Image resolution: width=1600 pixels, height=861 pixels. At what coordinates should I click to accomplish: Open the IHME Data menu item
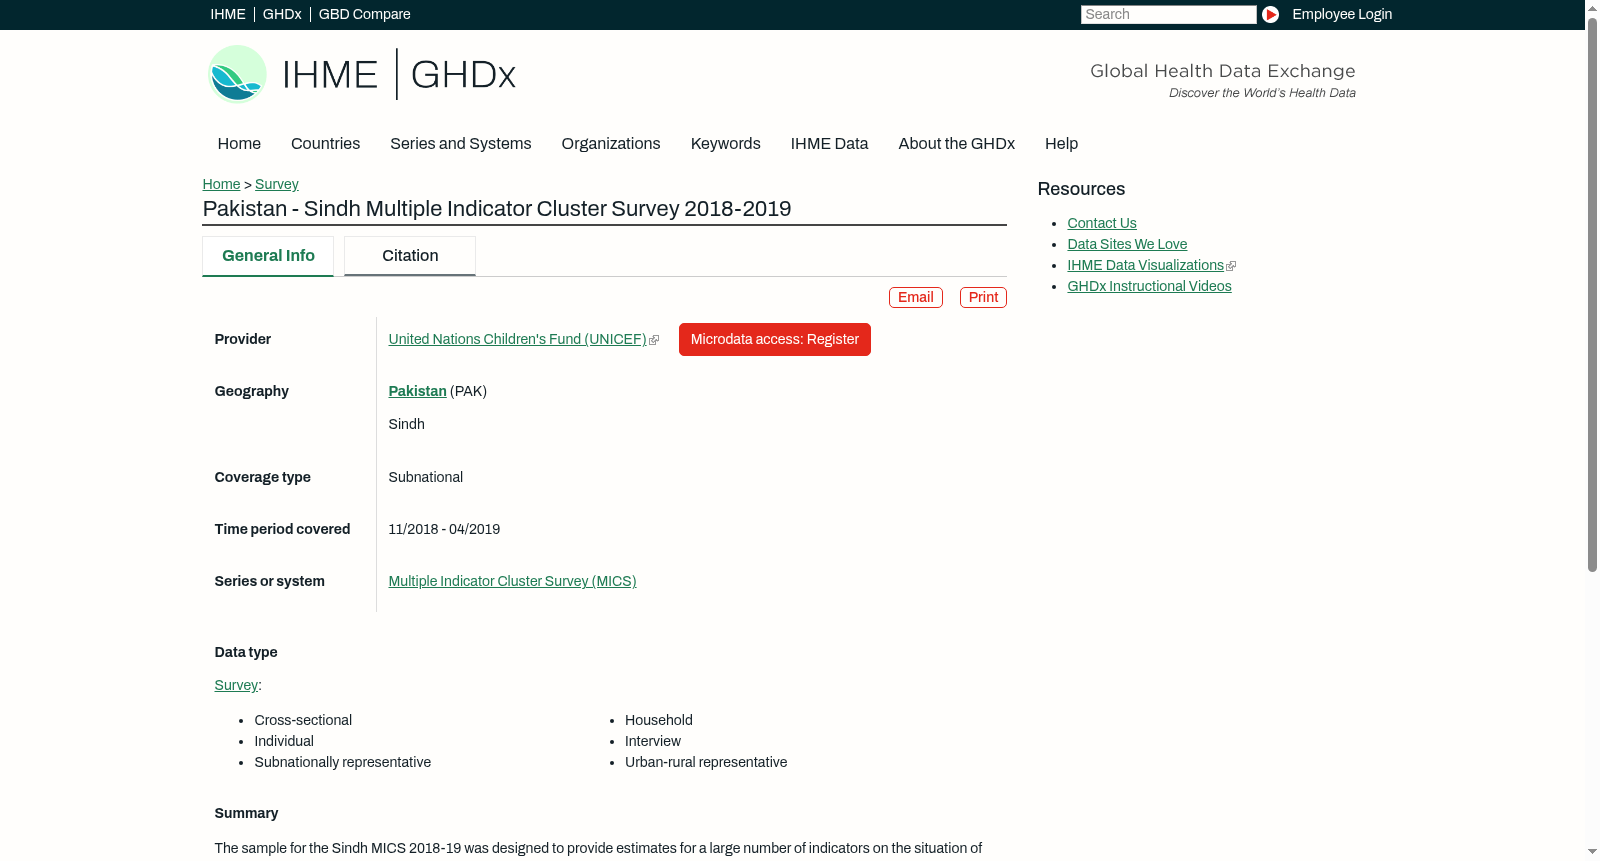tap(829, 144)
